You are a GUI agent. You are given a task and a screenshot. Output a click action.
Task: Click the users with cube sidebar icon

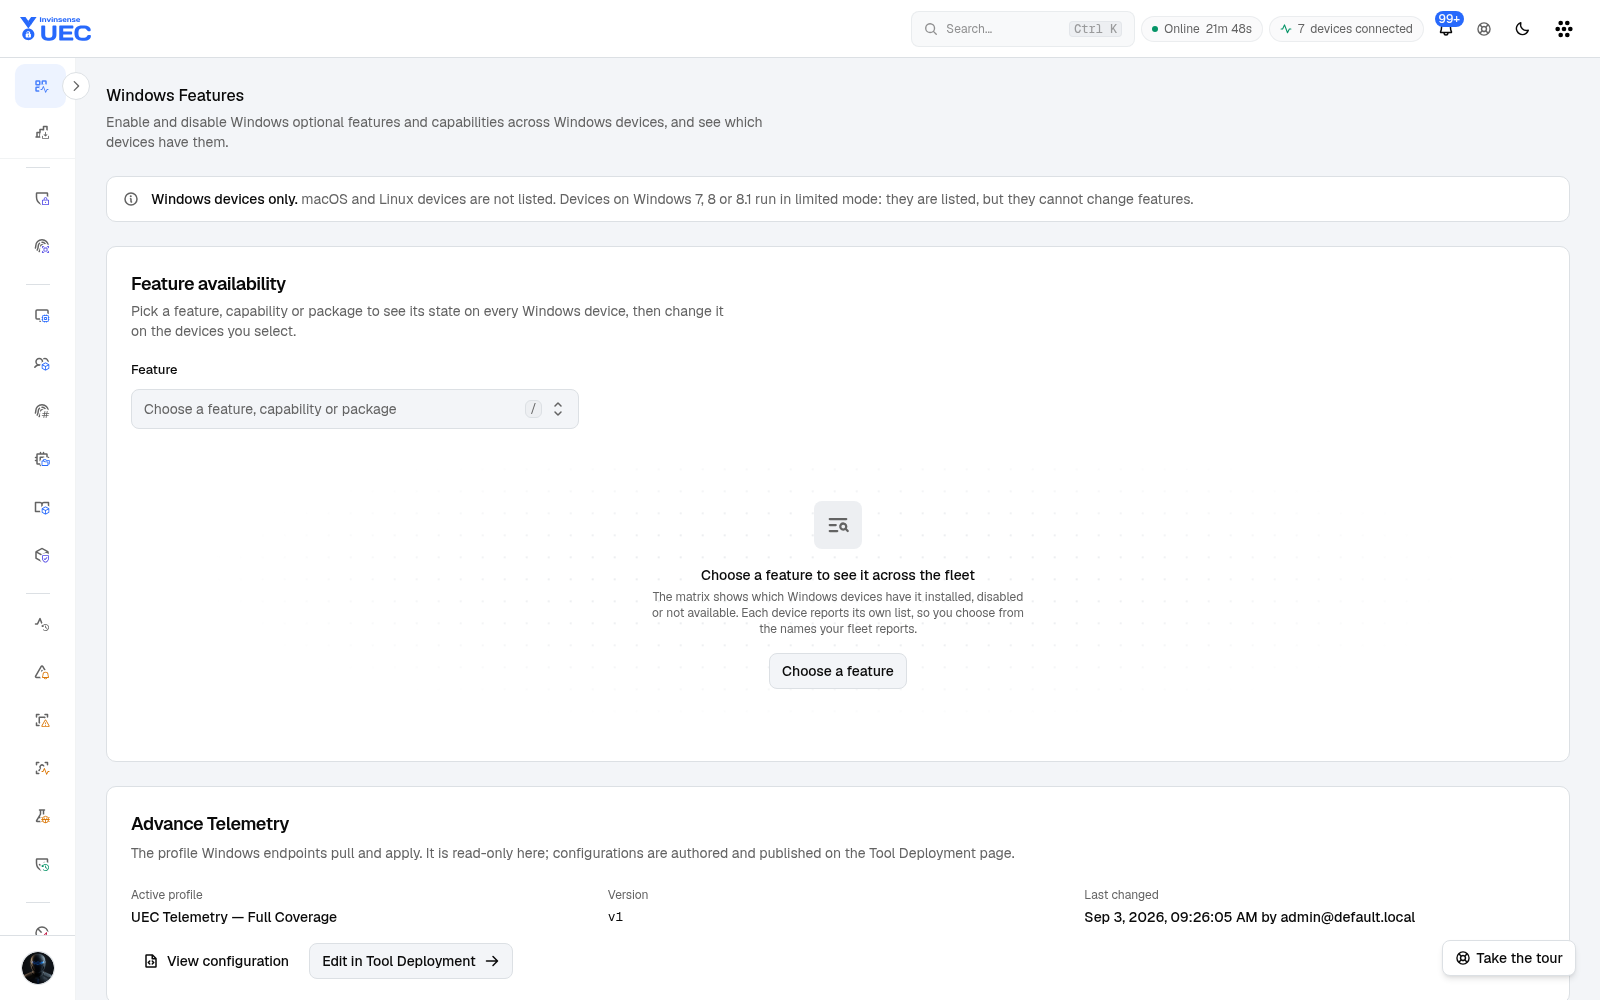tap(41, 364)
